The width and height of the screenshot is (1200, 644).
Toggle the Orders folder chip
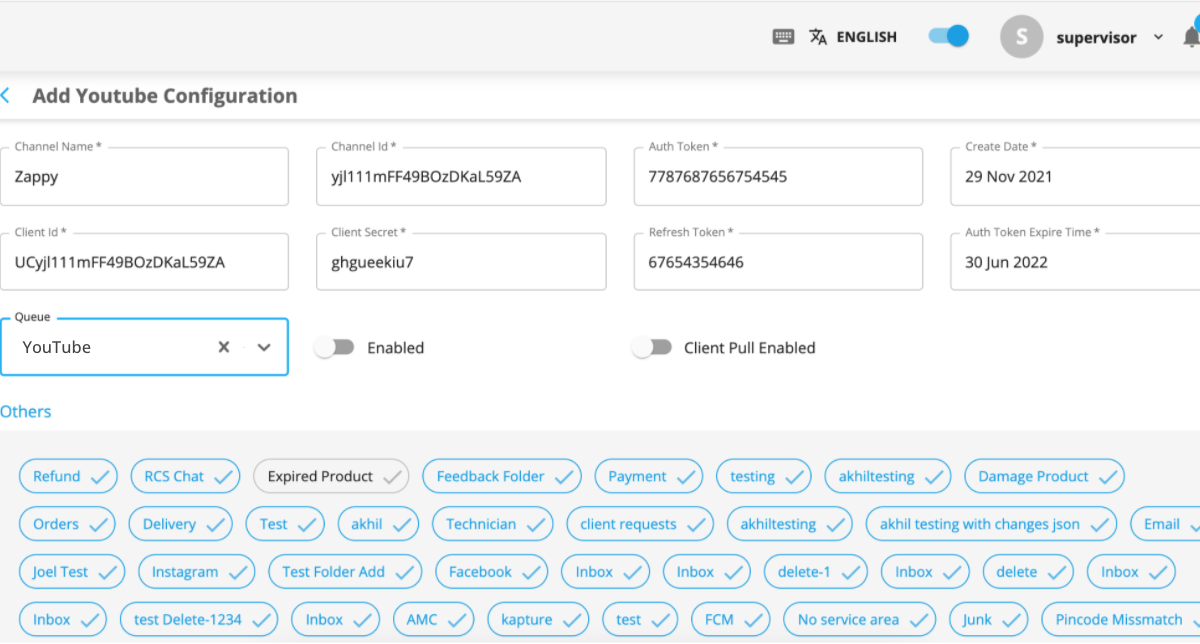67,524
